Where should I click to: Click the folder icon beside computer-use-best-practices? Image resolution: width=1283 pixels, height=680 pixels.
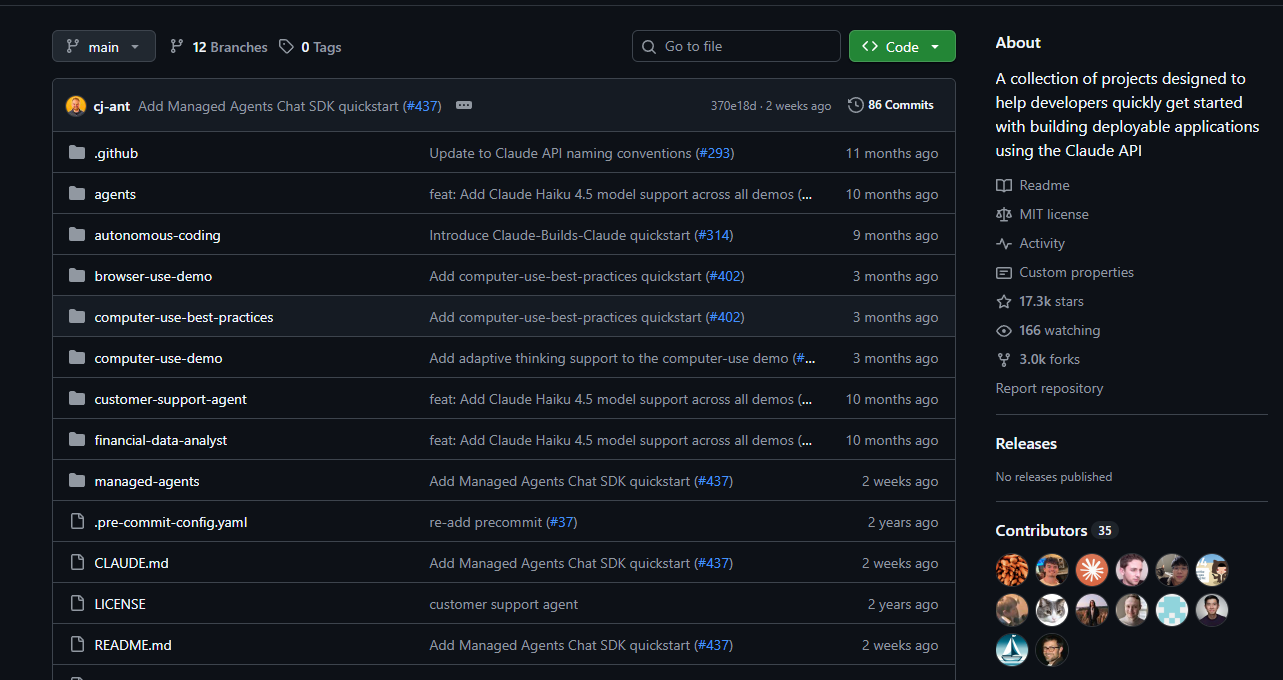click(x=77, y=317)
